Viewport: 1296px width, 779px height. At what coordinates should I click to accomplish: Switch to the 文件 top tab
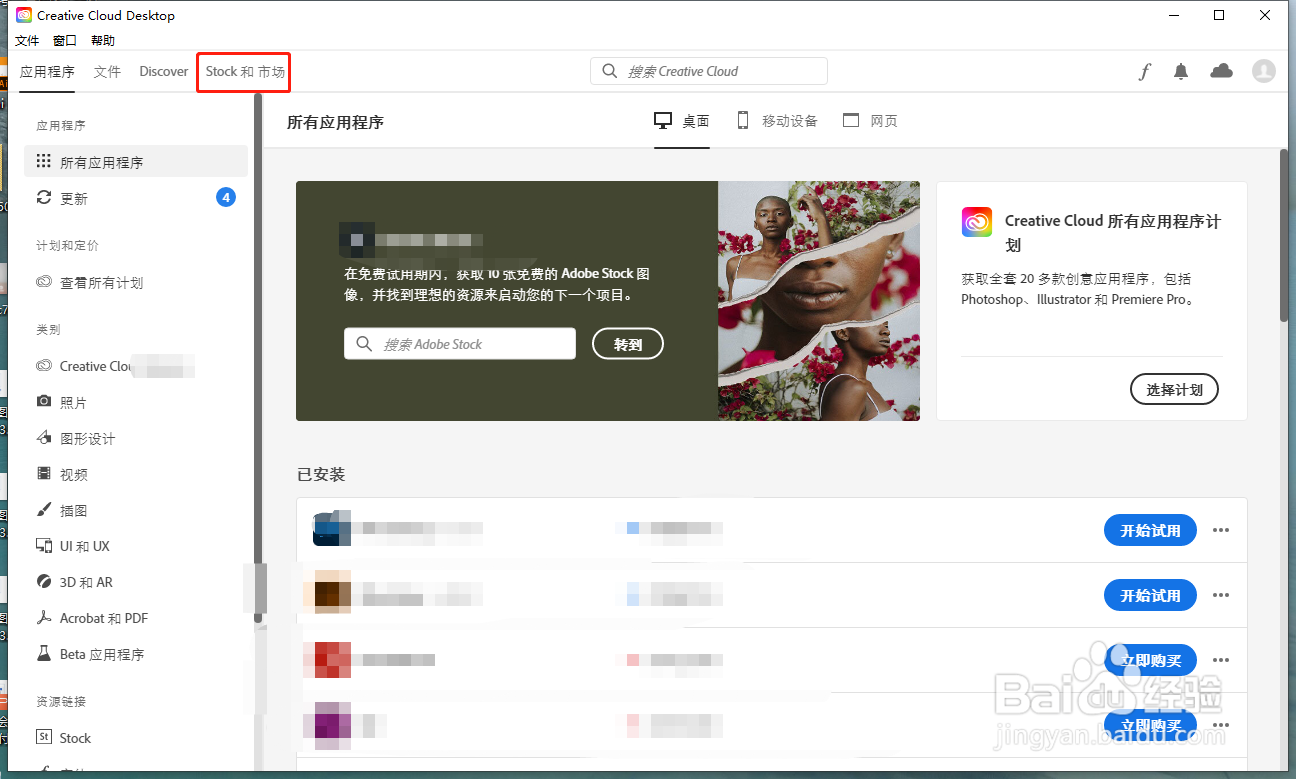(107, 71)
